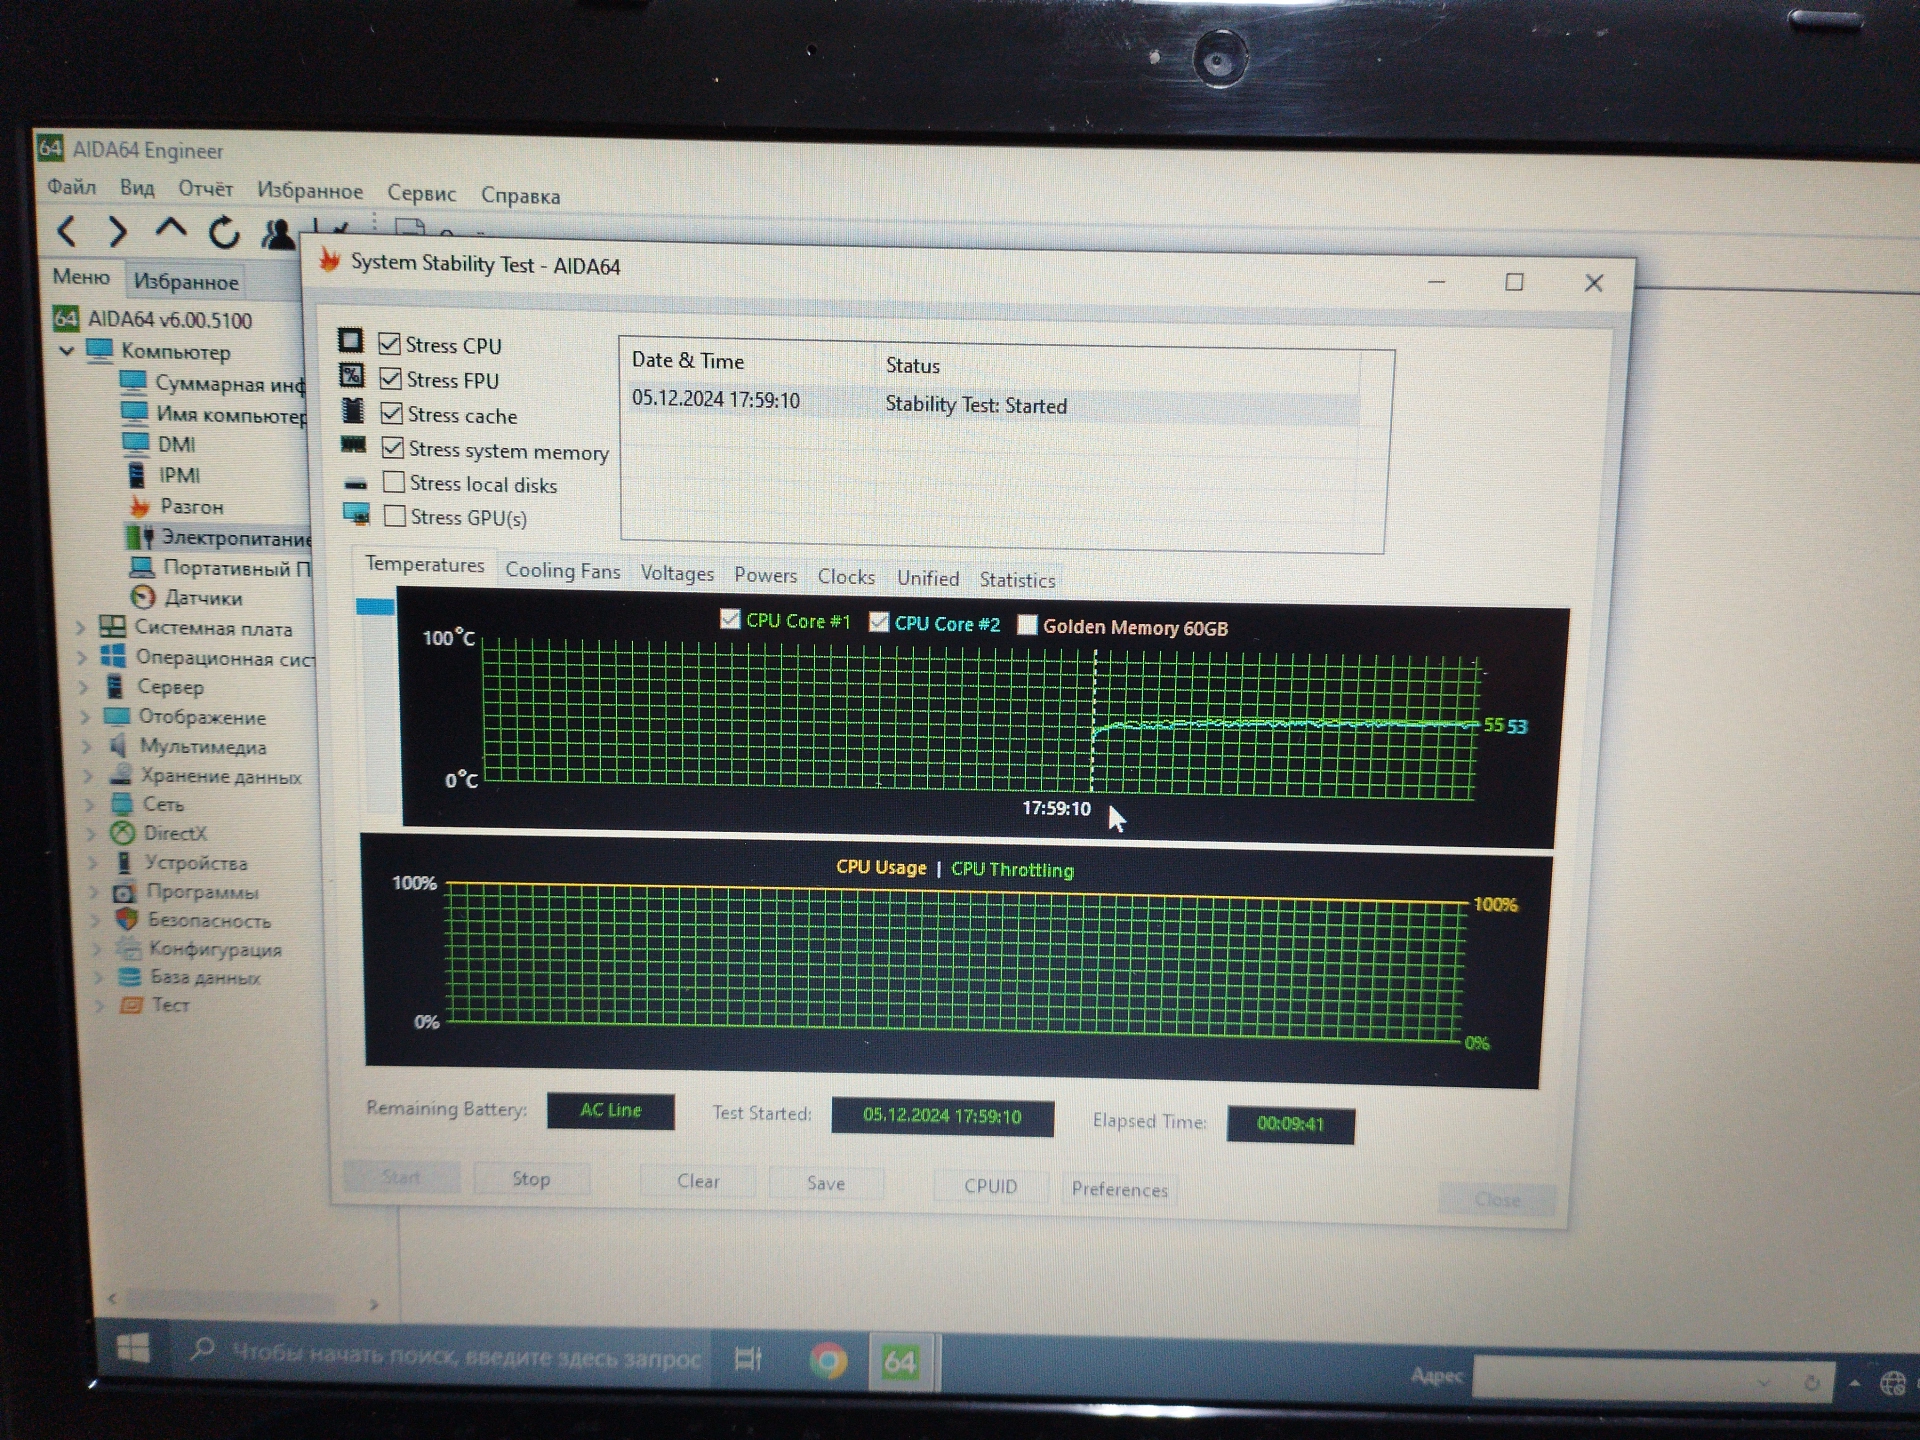Expand the Мультимедиа node
This screenshot has height=1440, width=1920.
(87, 747)
